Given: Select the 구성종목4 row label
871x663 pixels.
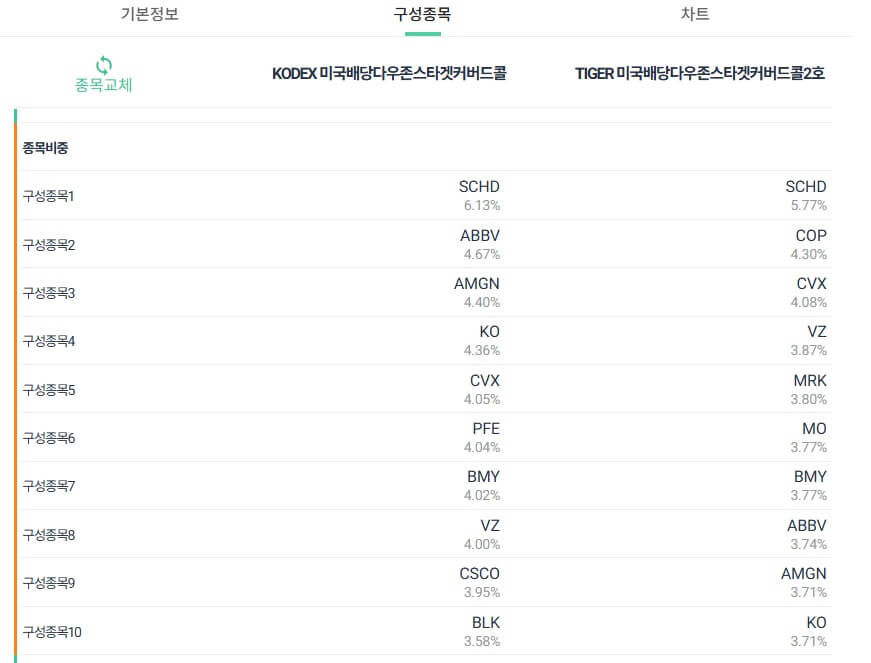Looking at the screenshot, I should click(x=48, y=341).
